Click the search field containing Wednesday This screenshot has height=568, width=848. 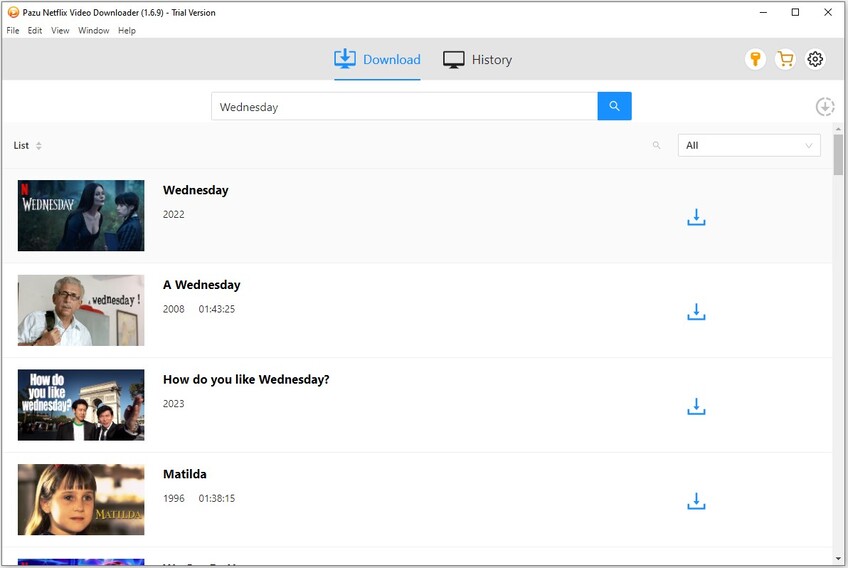tap(403, 107)
